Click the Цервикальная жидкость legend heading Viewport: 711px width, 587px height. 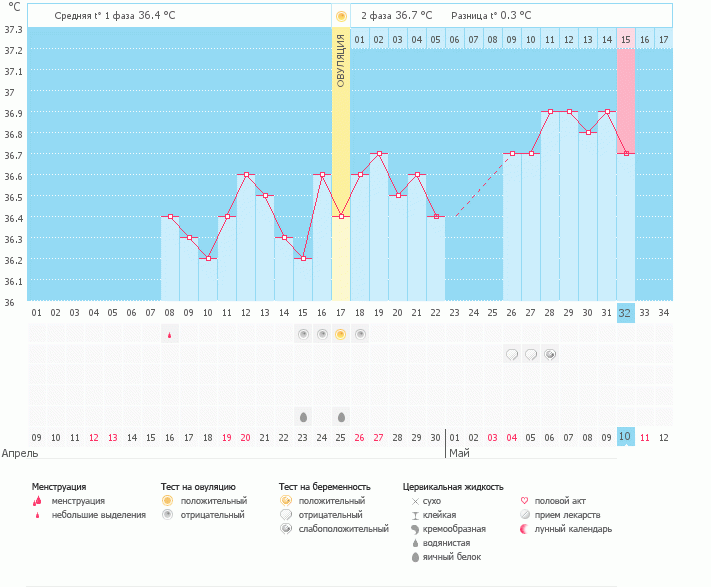point(453,487)
